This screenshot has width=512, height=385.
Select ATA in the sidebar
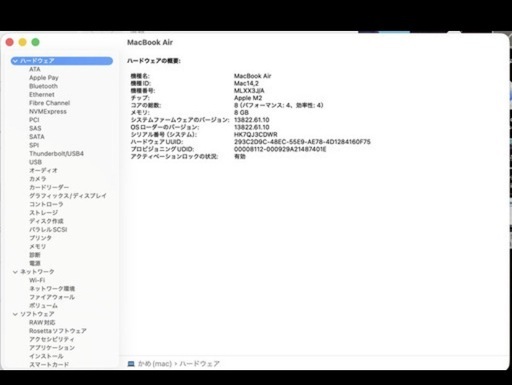tap(35, 69)
